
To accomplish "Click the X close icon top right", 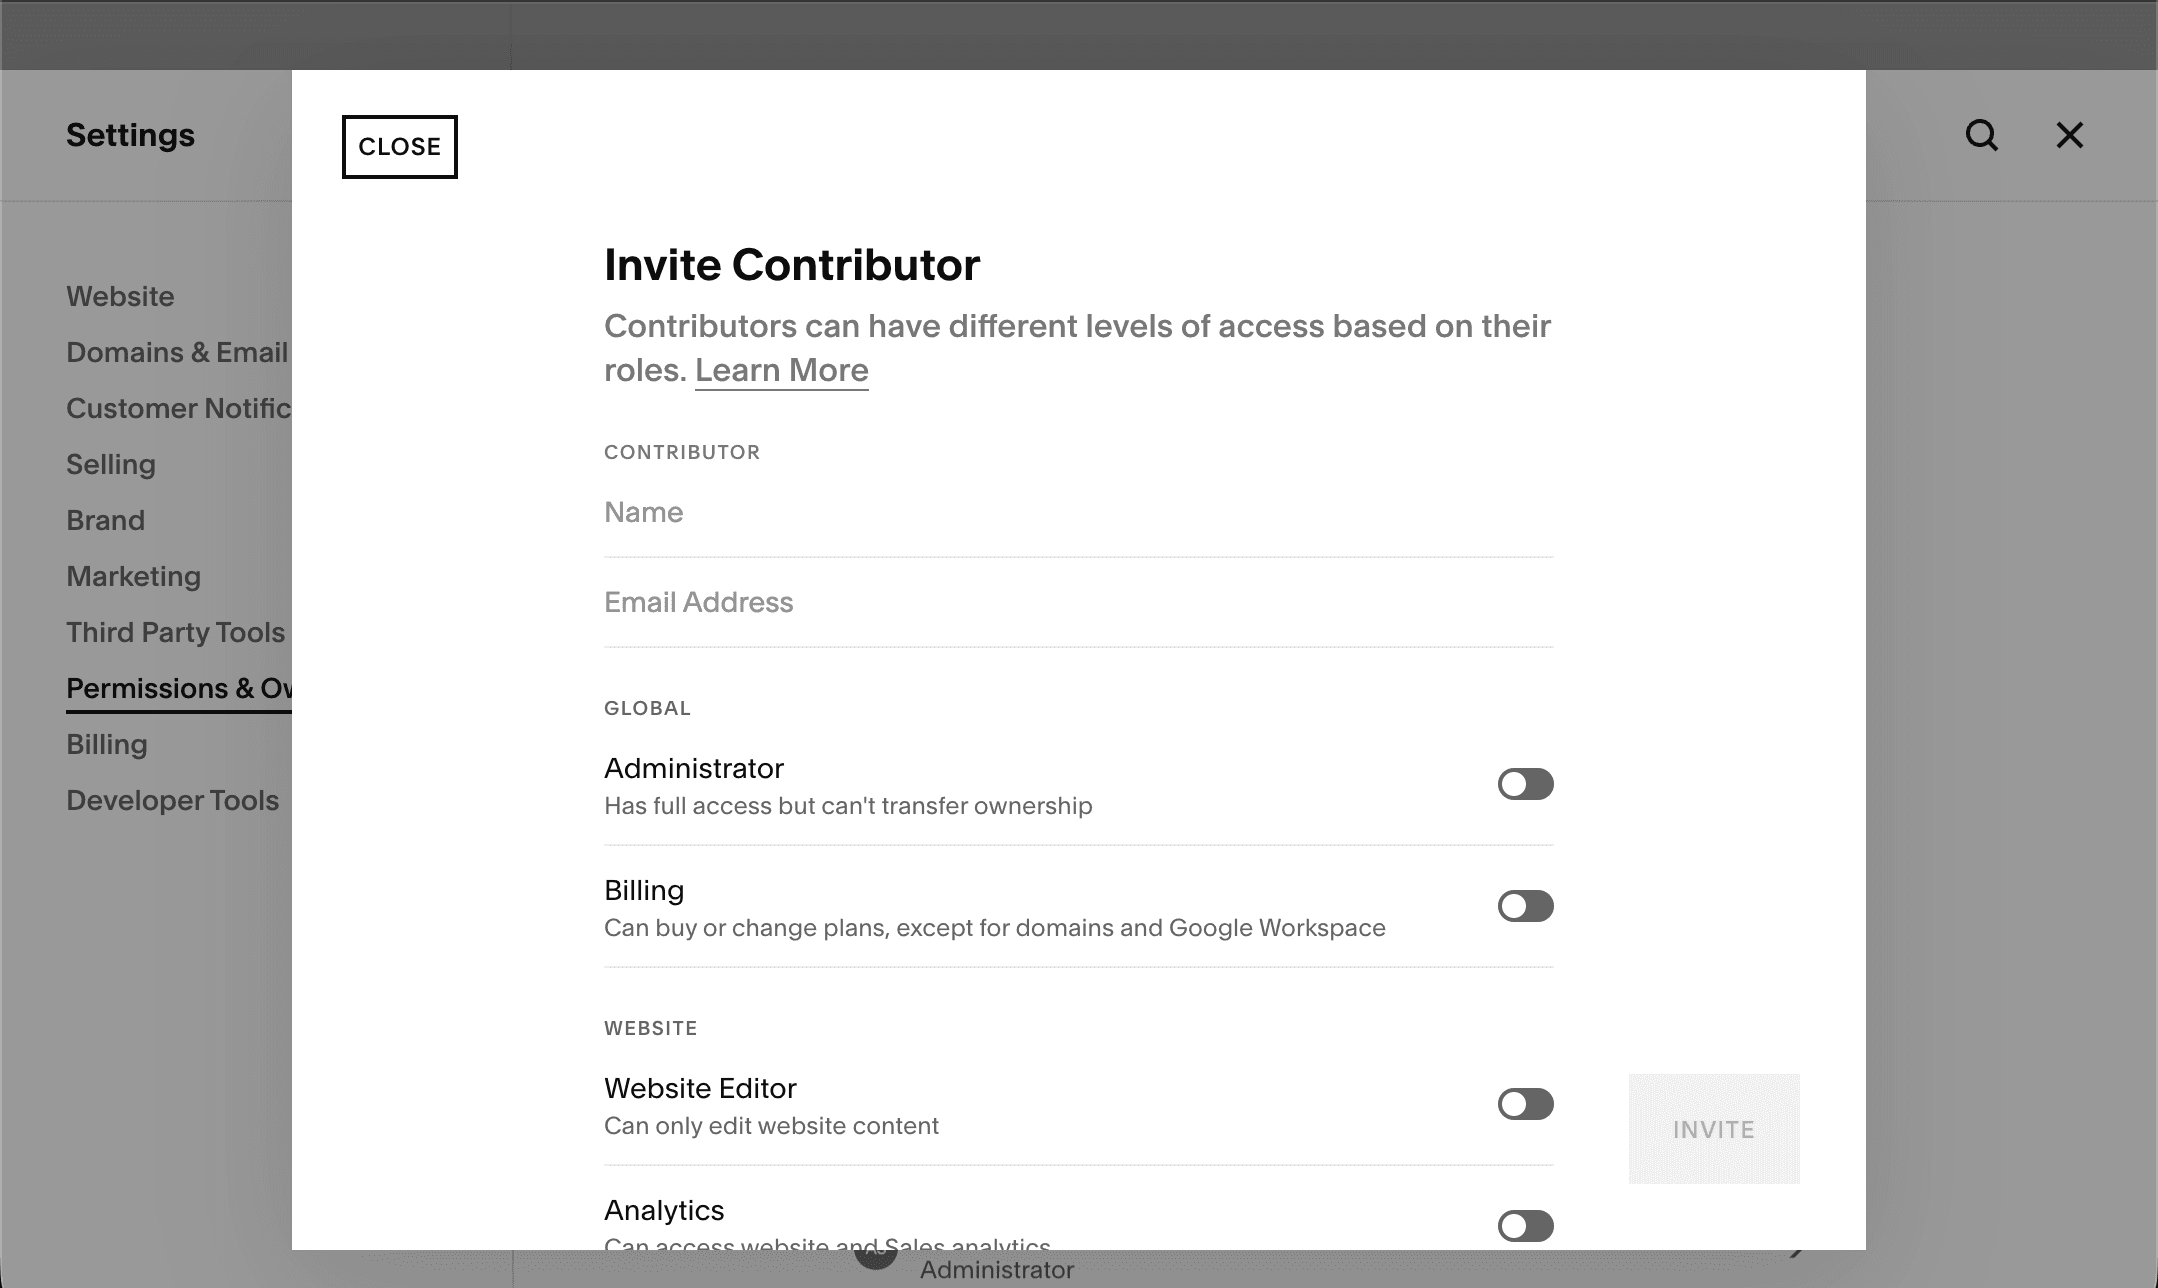I will click(x=2068, y=136).
